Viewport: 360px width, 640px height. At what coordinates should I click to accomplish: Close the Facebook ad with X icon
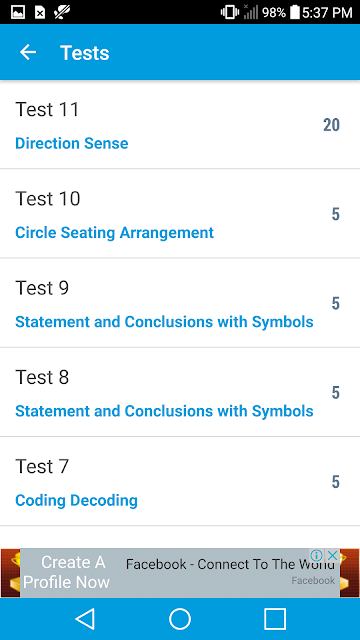click(x=333, y=556)
